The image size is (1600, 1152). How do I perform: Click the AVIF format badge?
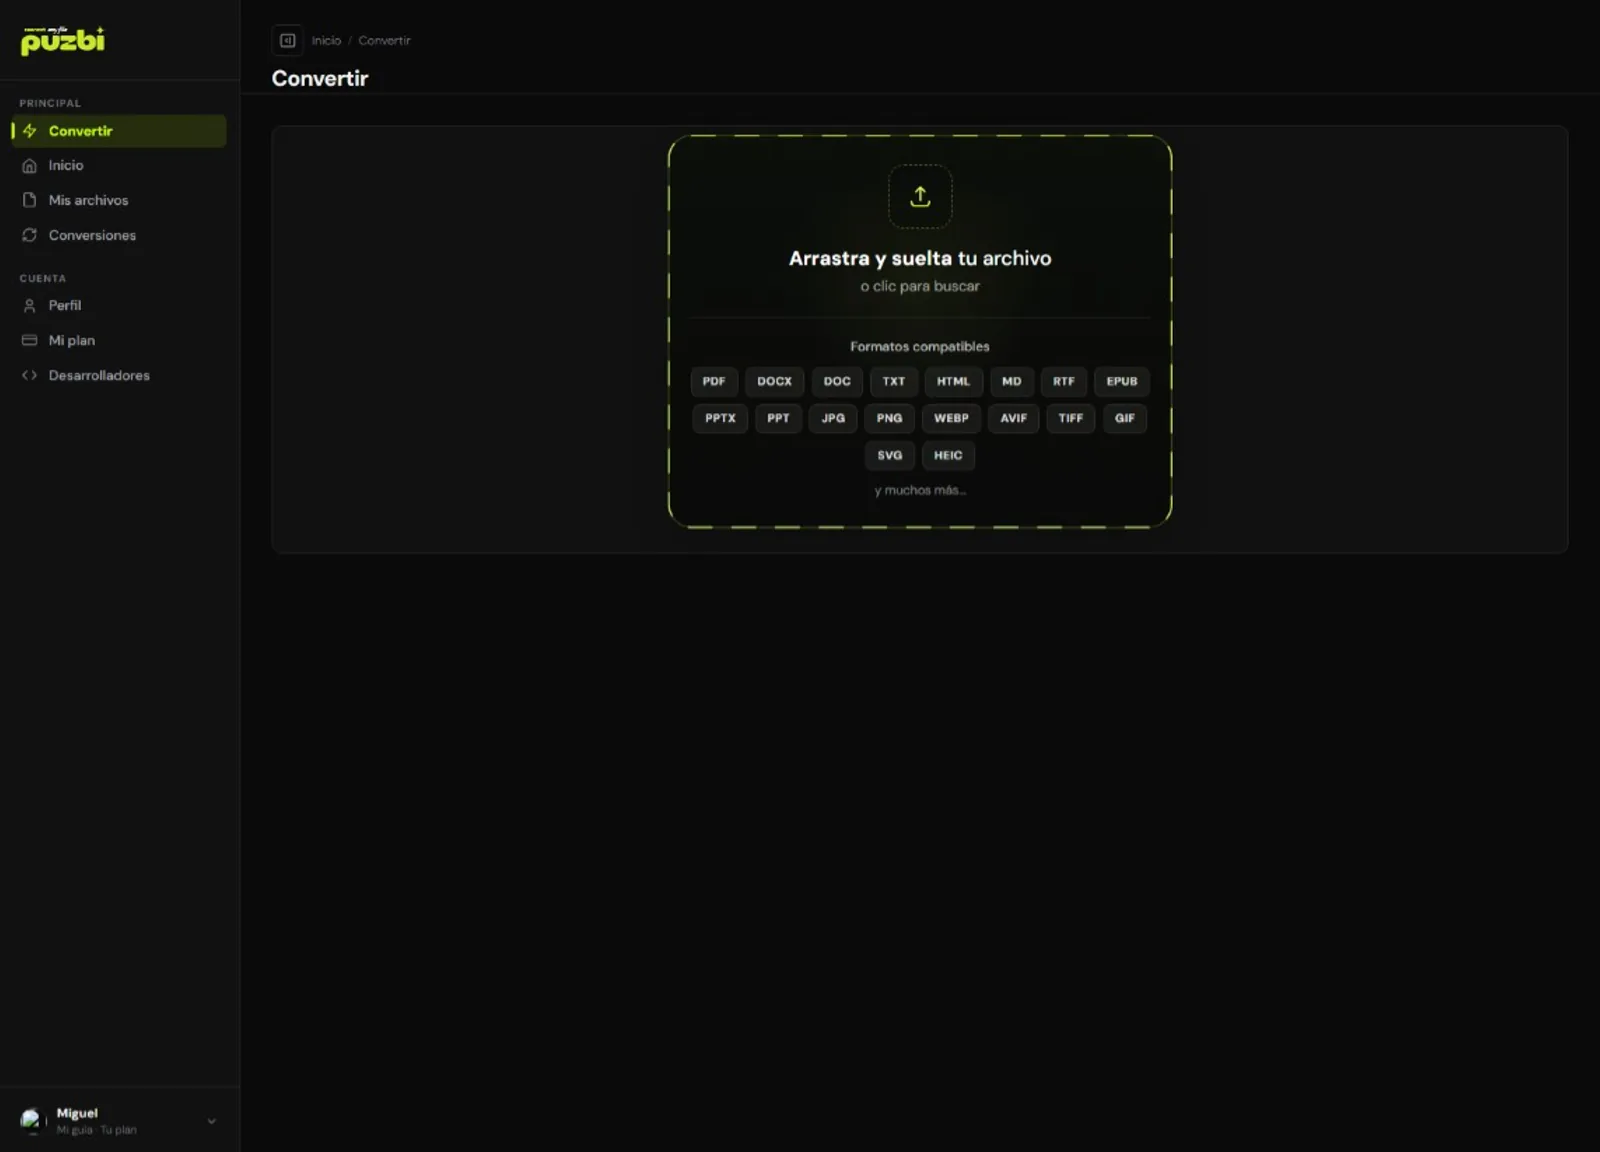pyautogui.click(x=1014, y=418)
